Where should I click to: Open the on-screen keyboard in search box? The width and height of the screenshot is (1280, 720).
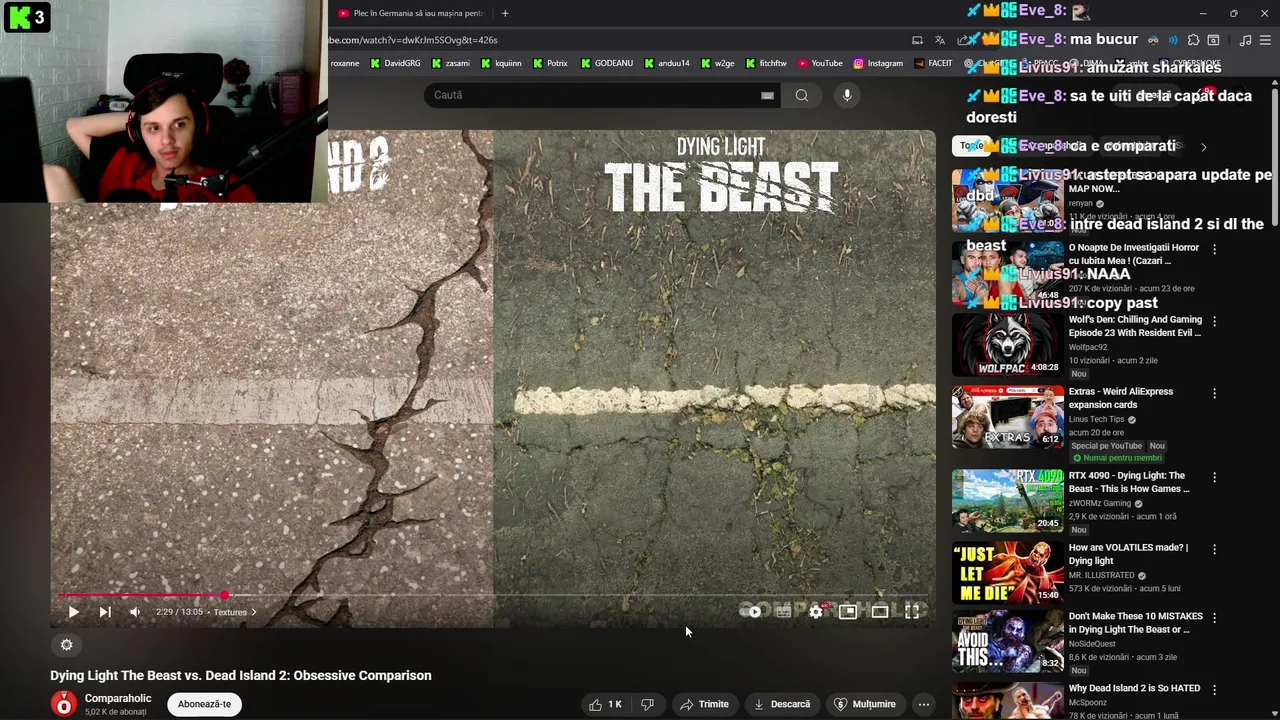pos(767,95)
